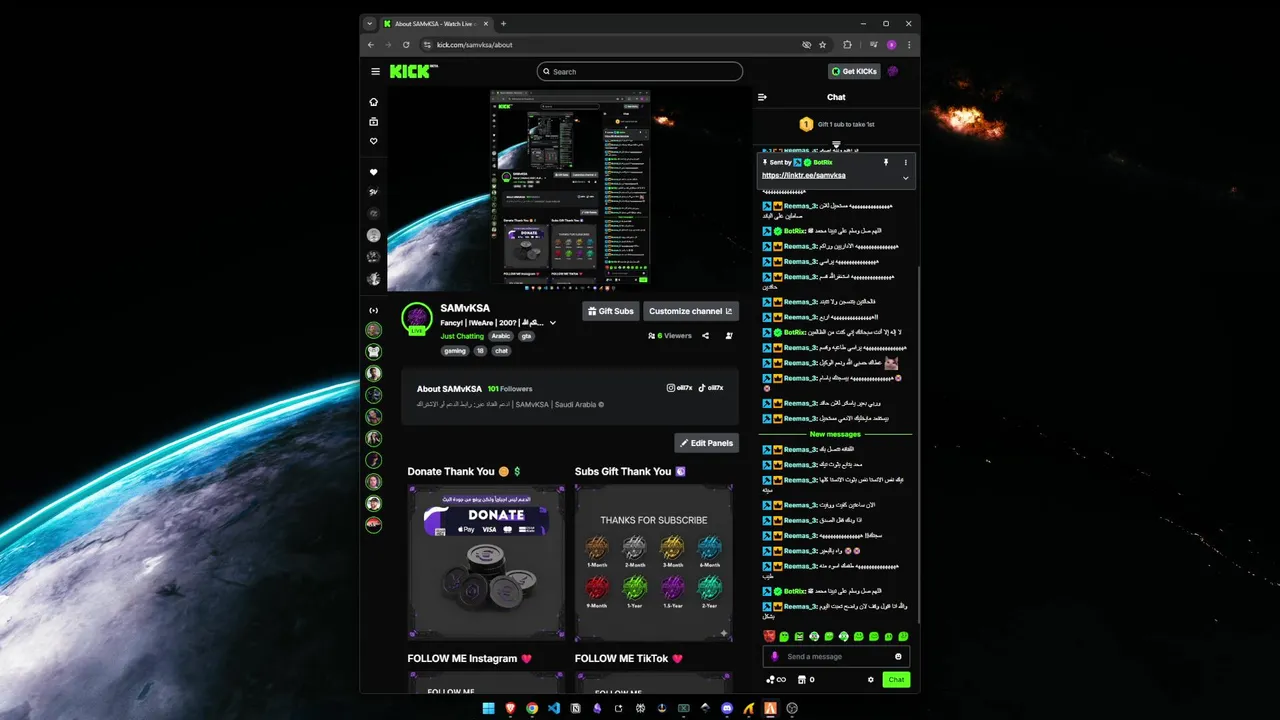Expand the pinned message chevron

point(906,178)
